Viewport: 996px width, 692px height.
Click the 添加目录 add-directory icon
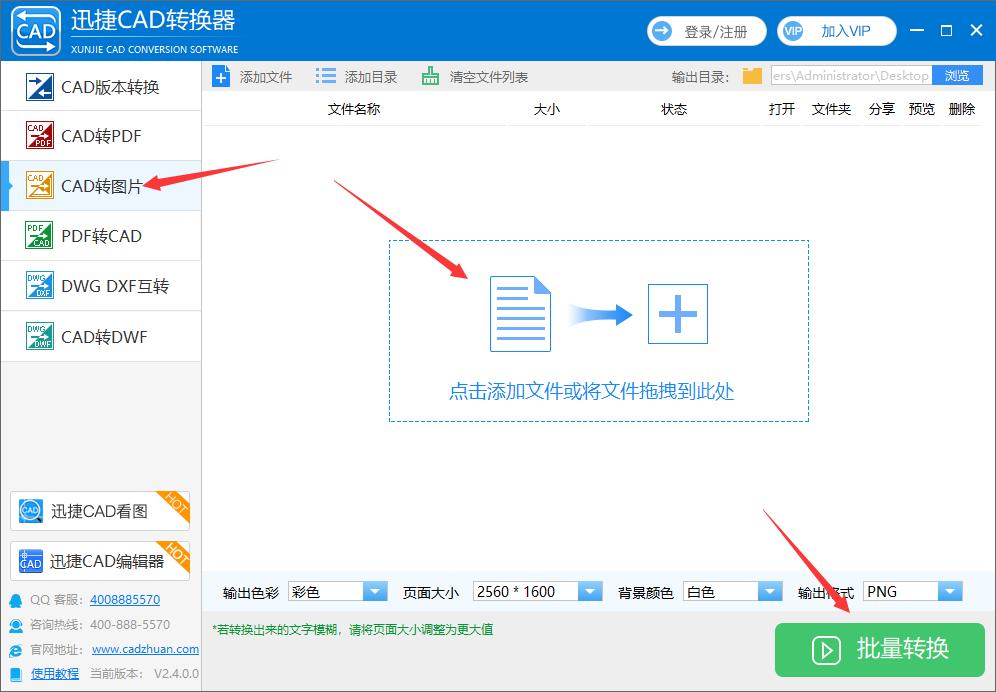(325, 75)
